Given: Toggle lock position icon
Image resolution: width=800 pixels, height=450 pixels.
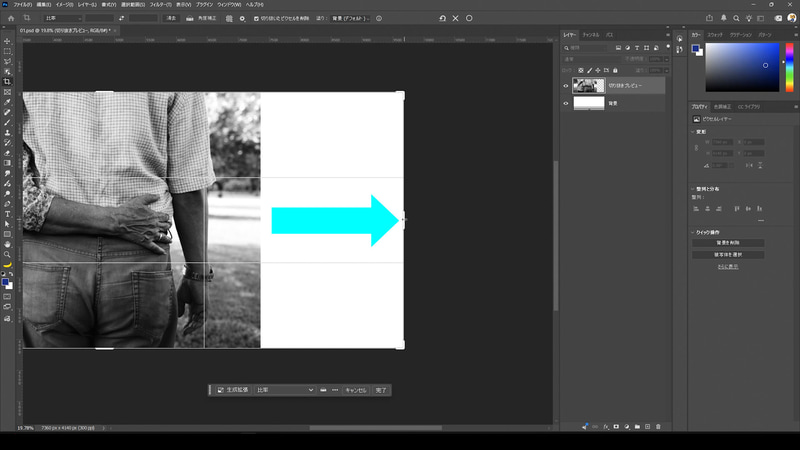Looking at the screenshot, I should pyautogui.click(x=597, y=70).
